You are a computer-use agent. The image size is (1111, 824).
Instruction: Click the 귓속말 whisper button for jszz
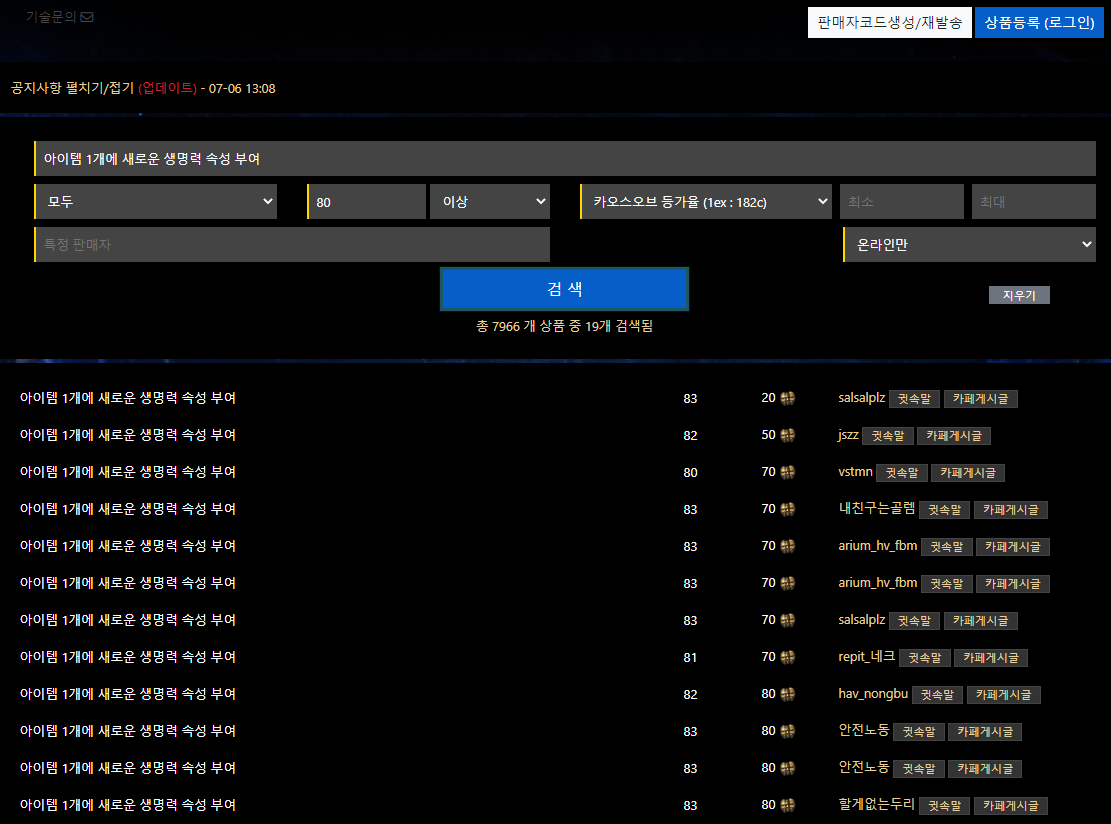[x=888, y=436]
